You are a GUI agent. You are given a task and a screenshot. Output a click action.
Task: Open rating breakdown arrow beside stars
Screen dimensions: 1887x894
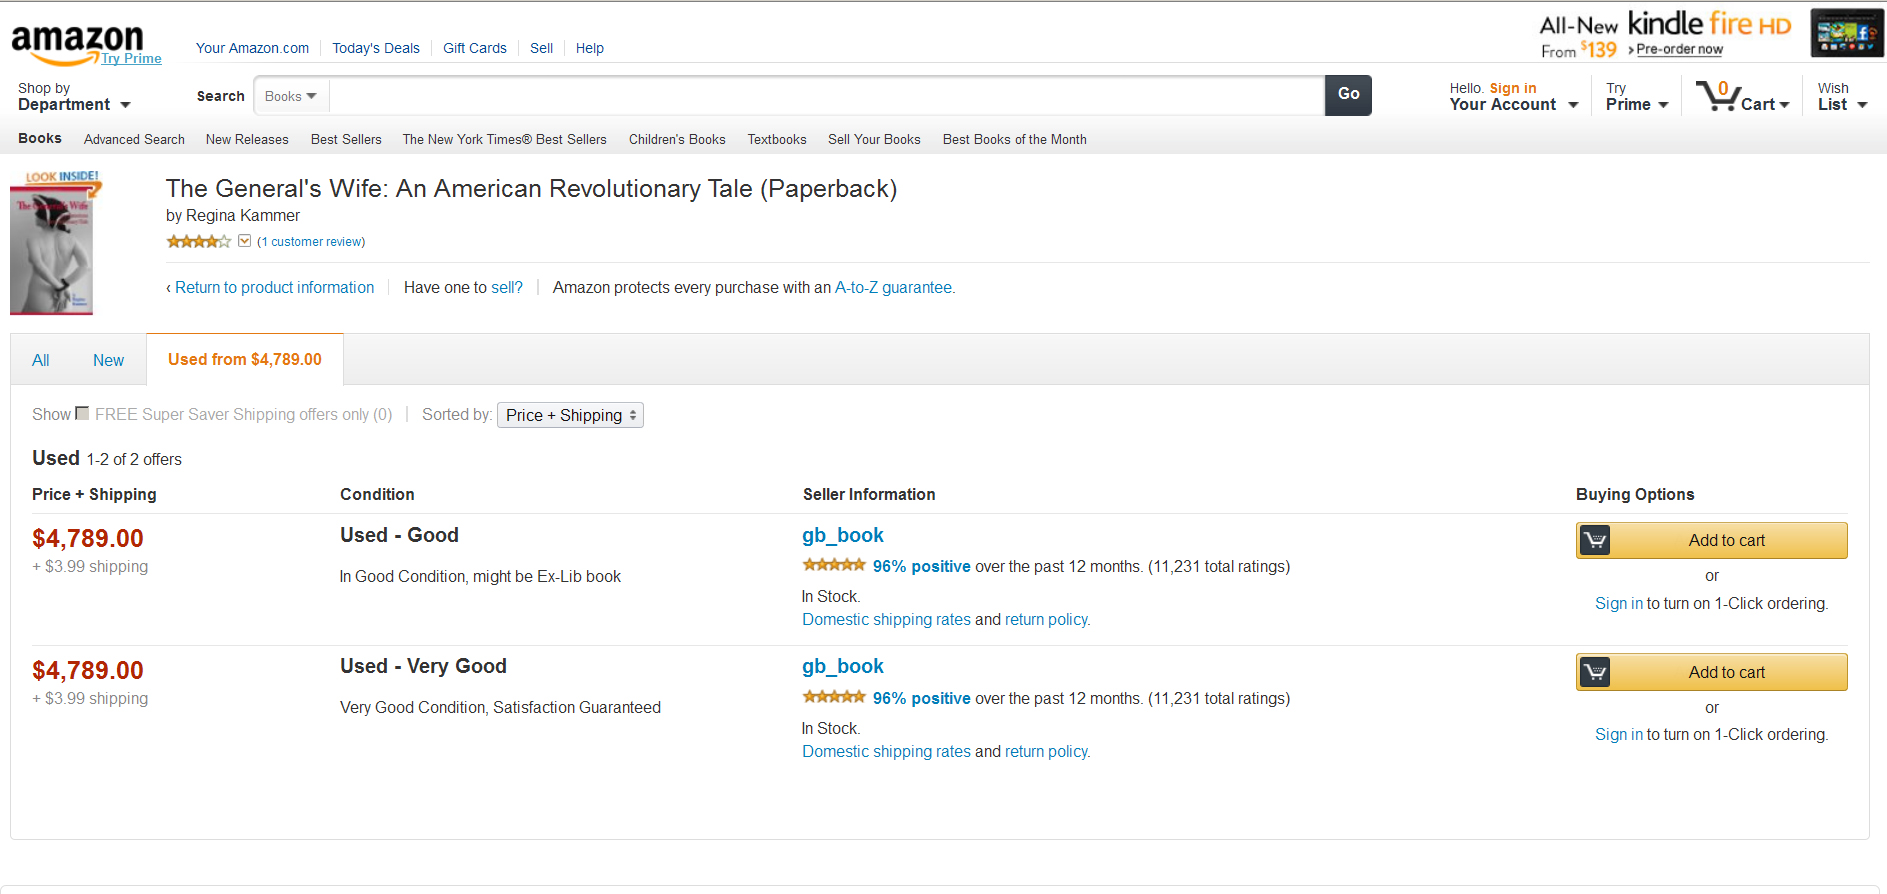244,241
